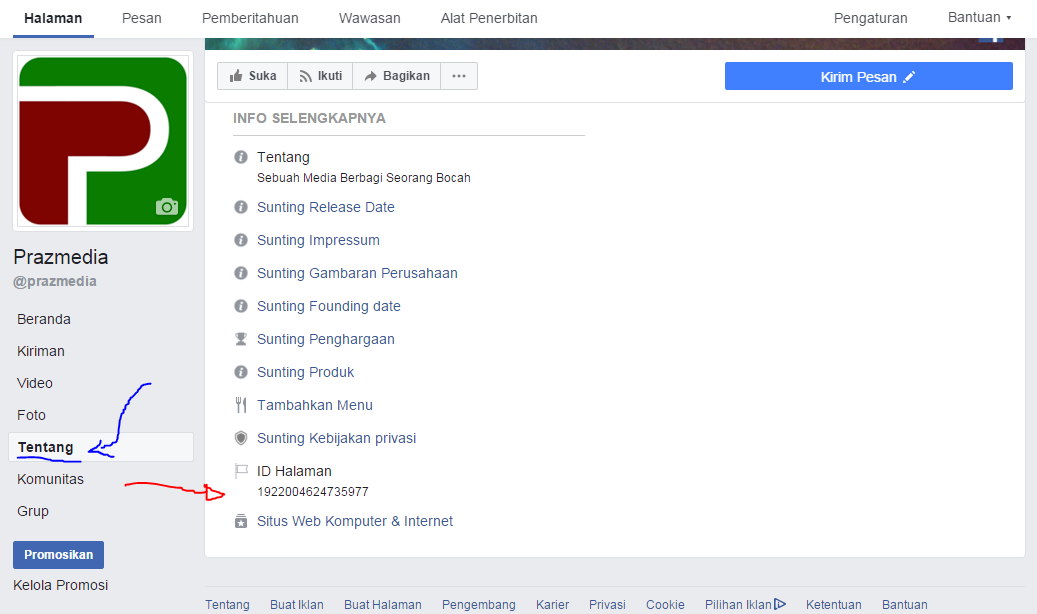The height and width of the screenshot is (614, 1037).
Task: Open the Bantuan dropdown menu
Action: pyautogui.click(x=978, y=17)
